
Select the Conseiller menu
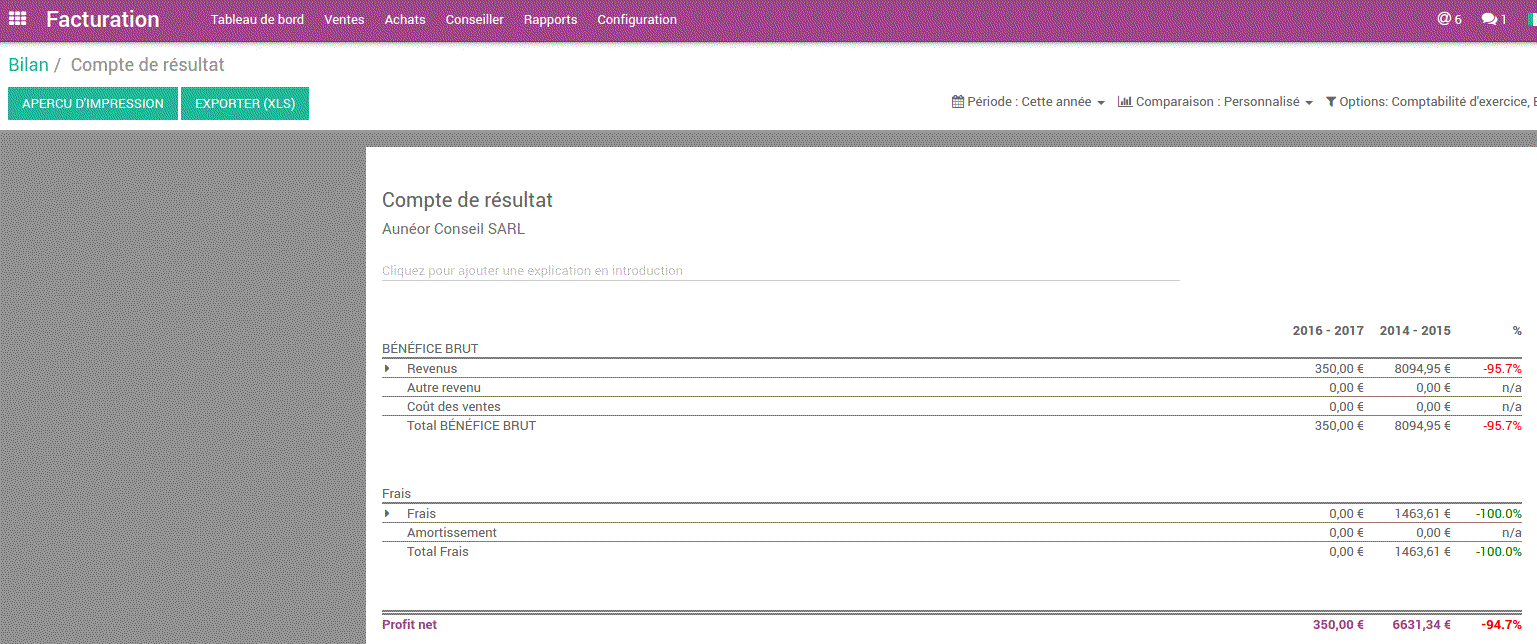[x=474, y=19]
